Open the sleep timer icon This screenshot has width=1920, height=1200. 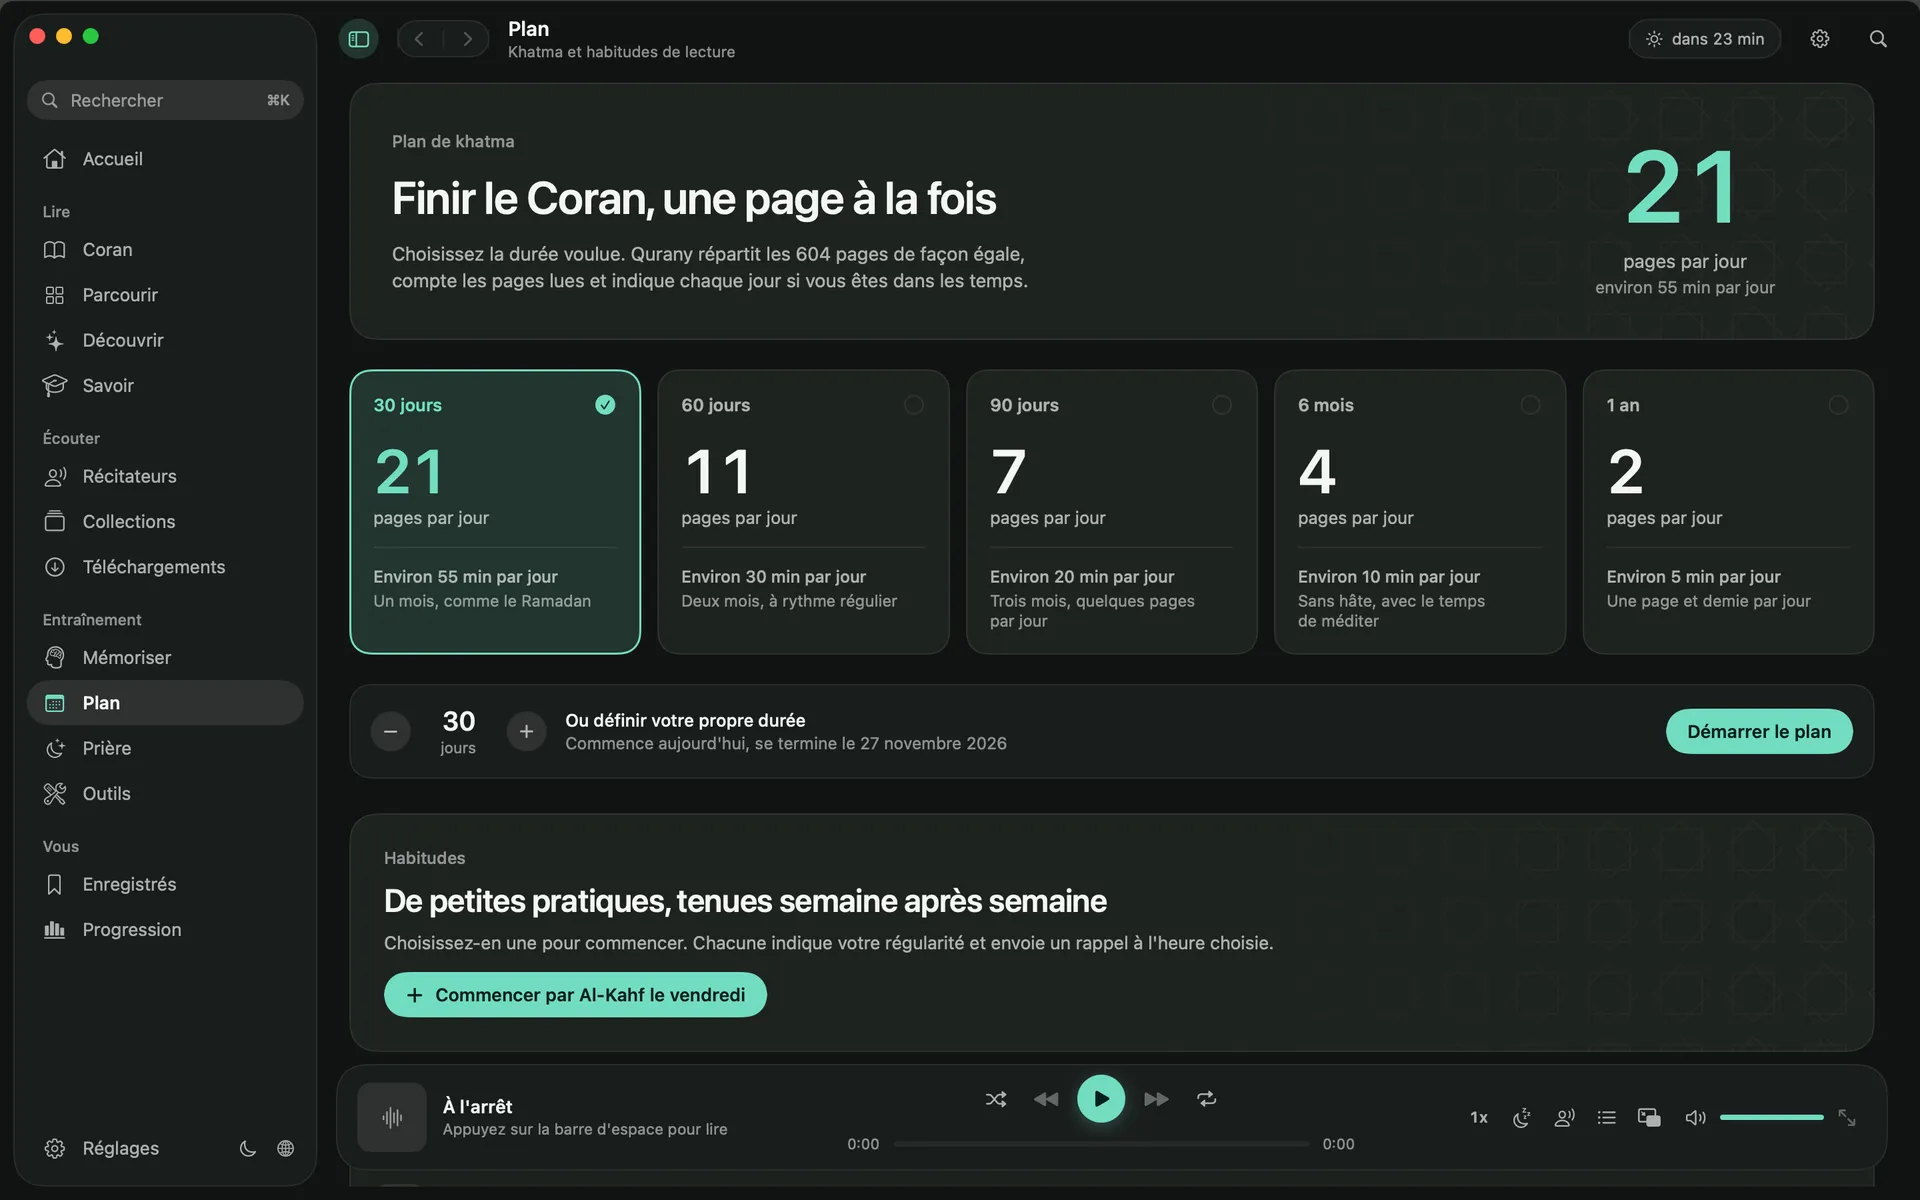[1522, 1118]
